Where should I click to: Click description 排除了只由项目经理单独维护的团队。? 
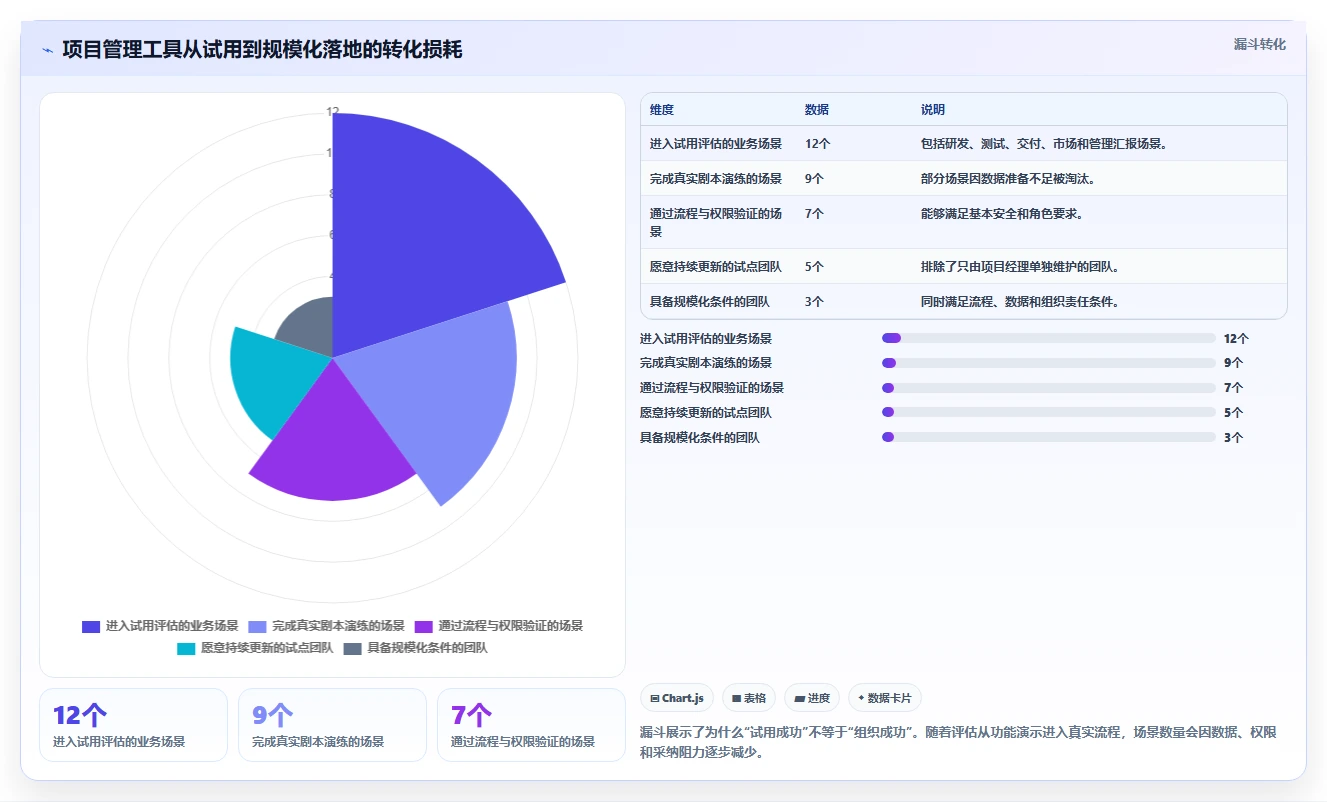click(x=1021, y=267)
